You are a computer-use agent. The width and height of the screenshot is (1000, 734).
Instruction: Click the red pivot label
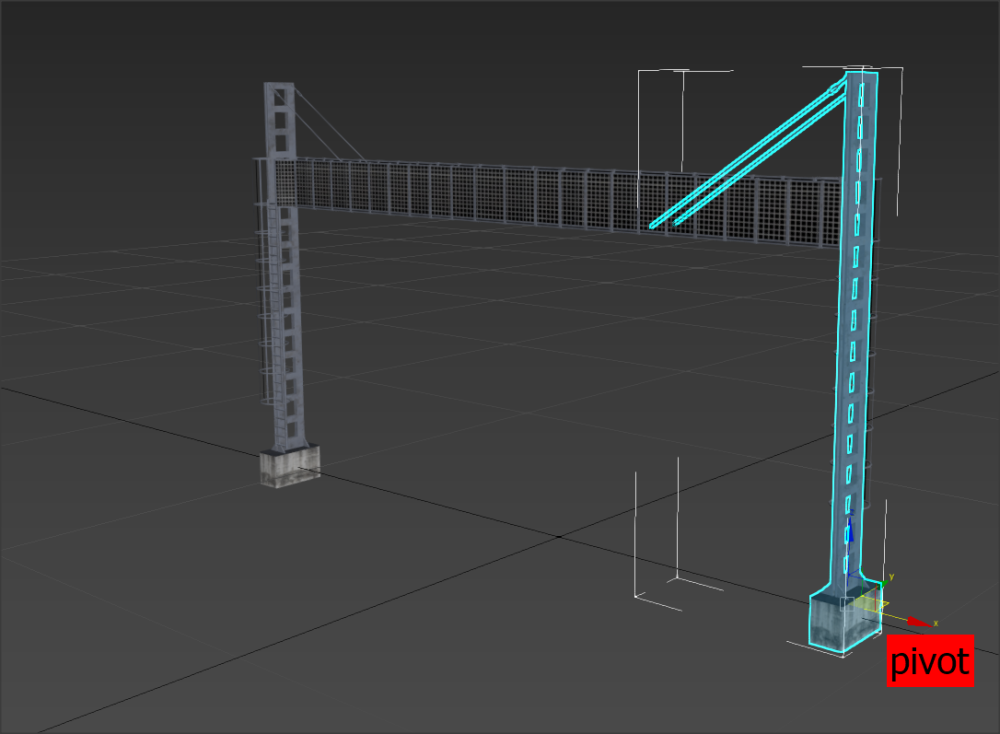(930, 661)
